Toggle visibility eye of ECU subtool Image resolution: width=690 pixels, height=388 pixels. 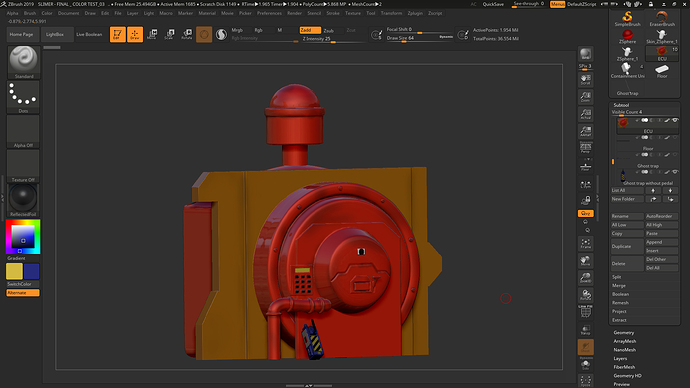pyautogui.click(x=675, y=120)
